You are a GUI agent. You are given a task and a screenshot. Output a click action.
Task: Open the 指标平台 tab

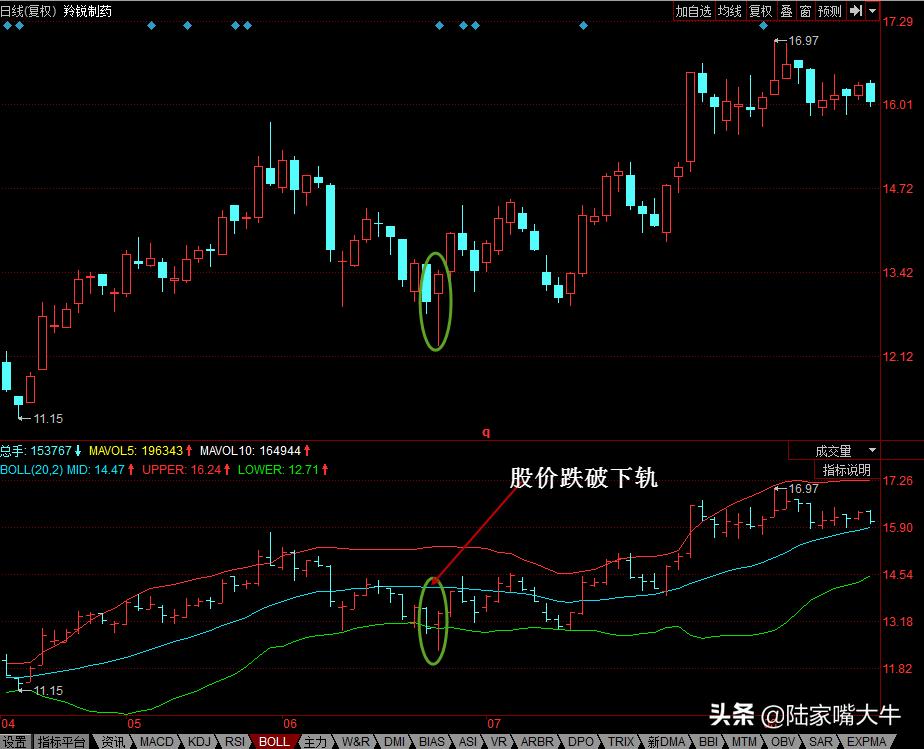61,741
